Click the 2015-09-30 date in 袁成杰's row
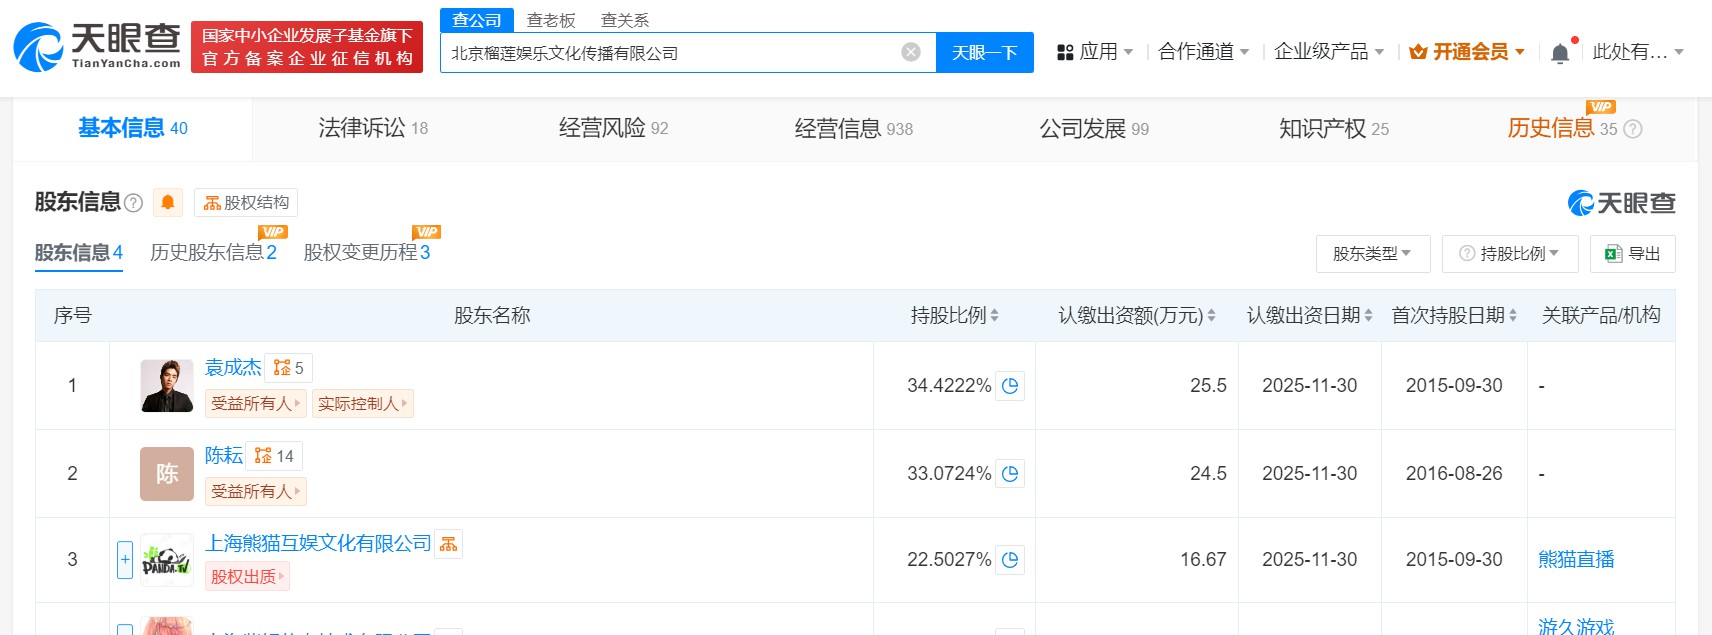This screenshot has width=1712, height=635. pos(1454,386)
